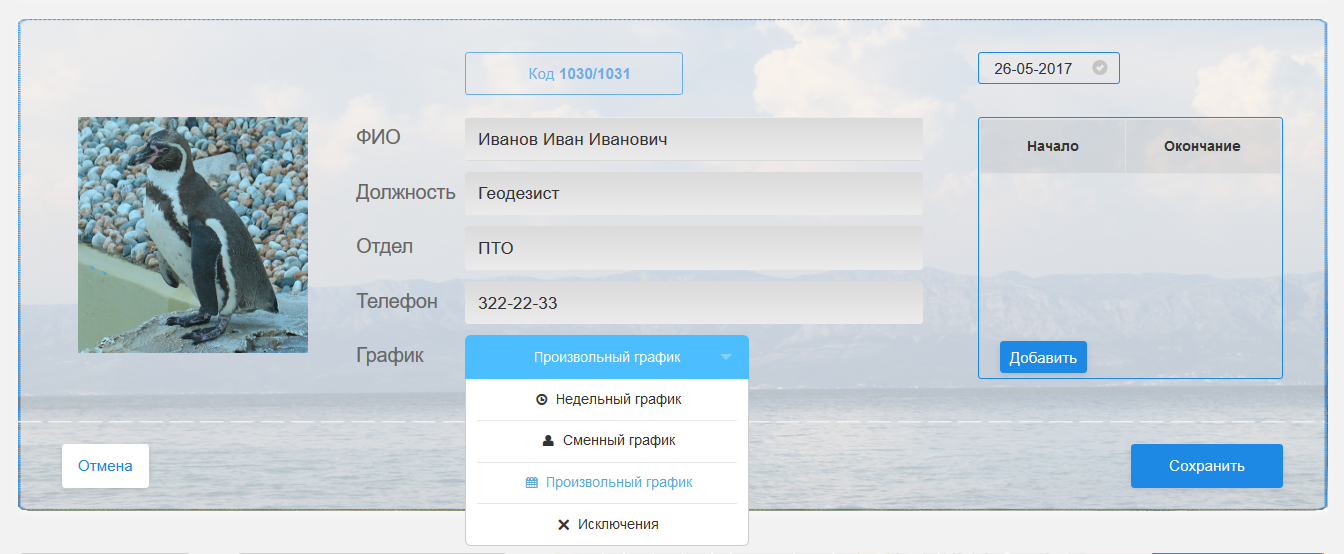Open the date field 26-05-2017

[x=1049, y=68]
